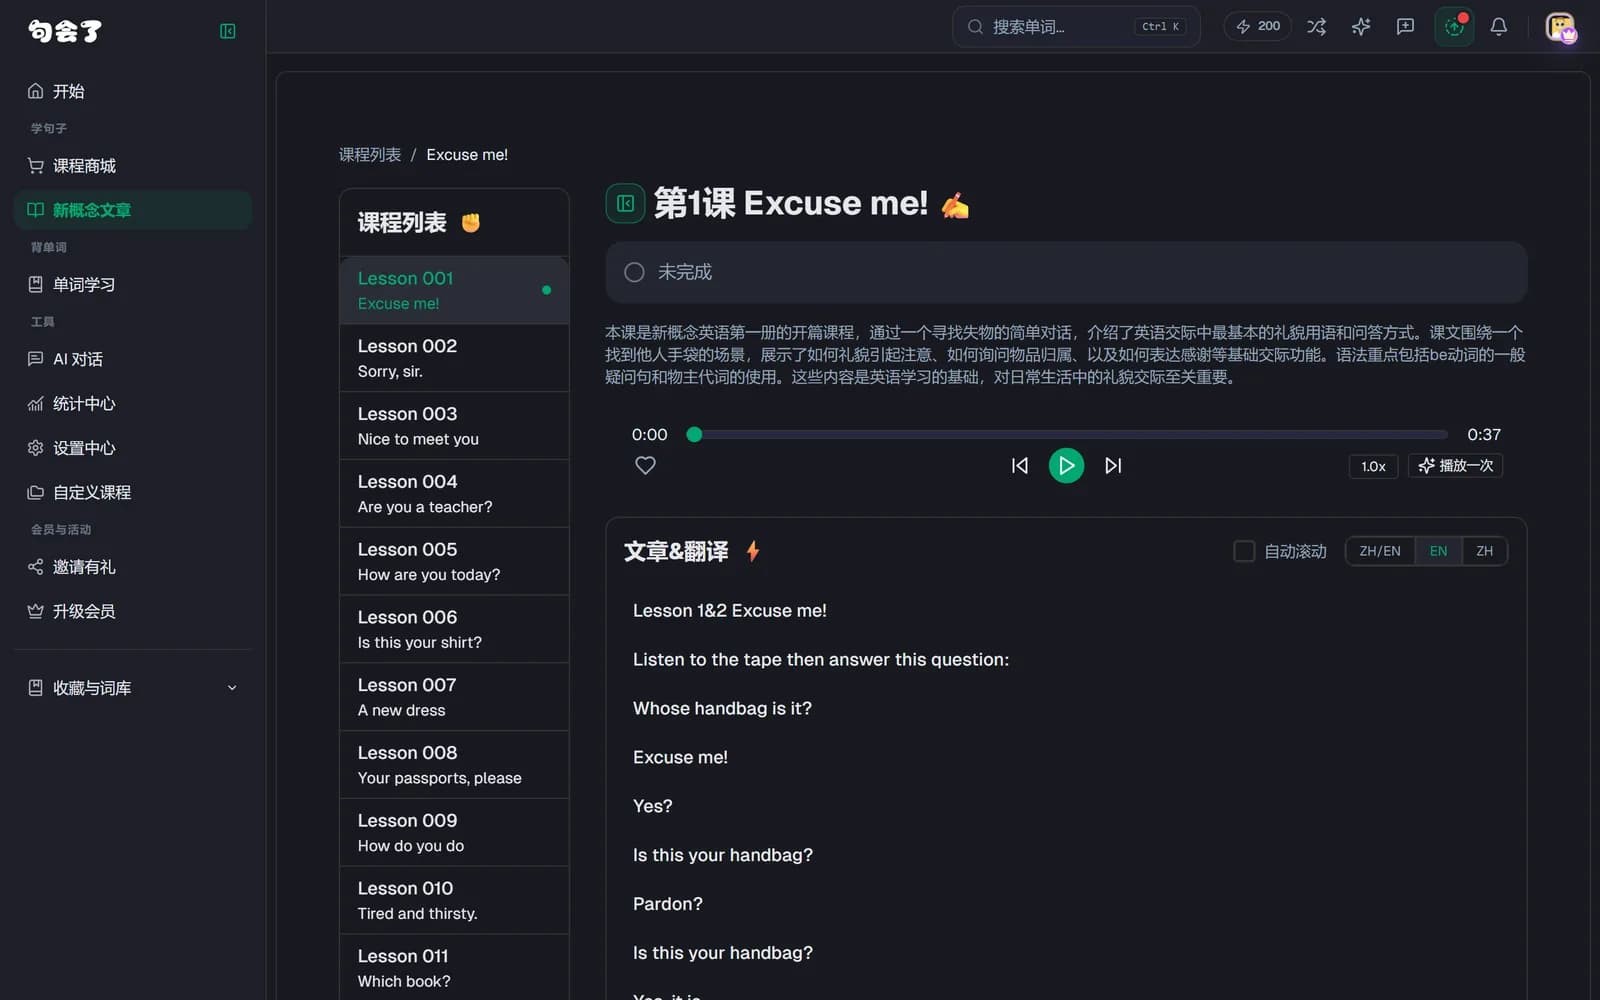The height and width of the screenshot is (1000, 1600).
Task: Click the green check-in icon with red dot
Action: coord(1454,27)
